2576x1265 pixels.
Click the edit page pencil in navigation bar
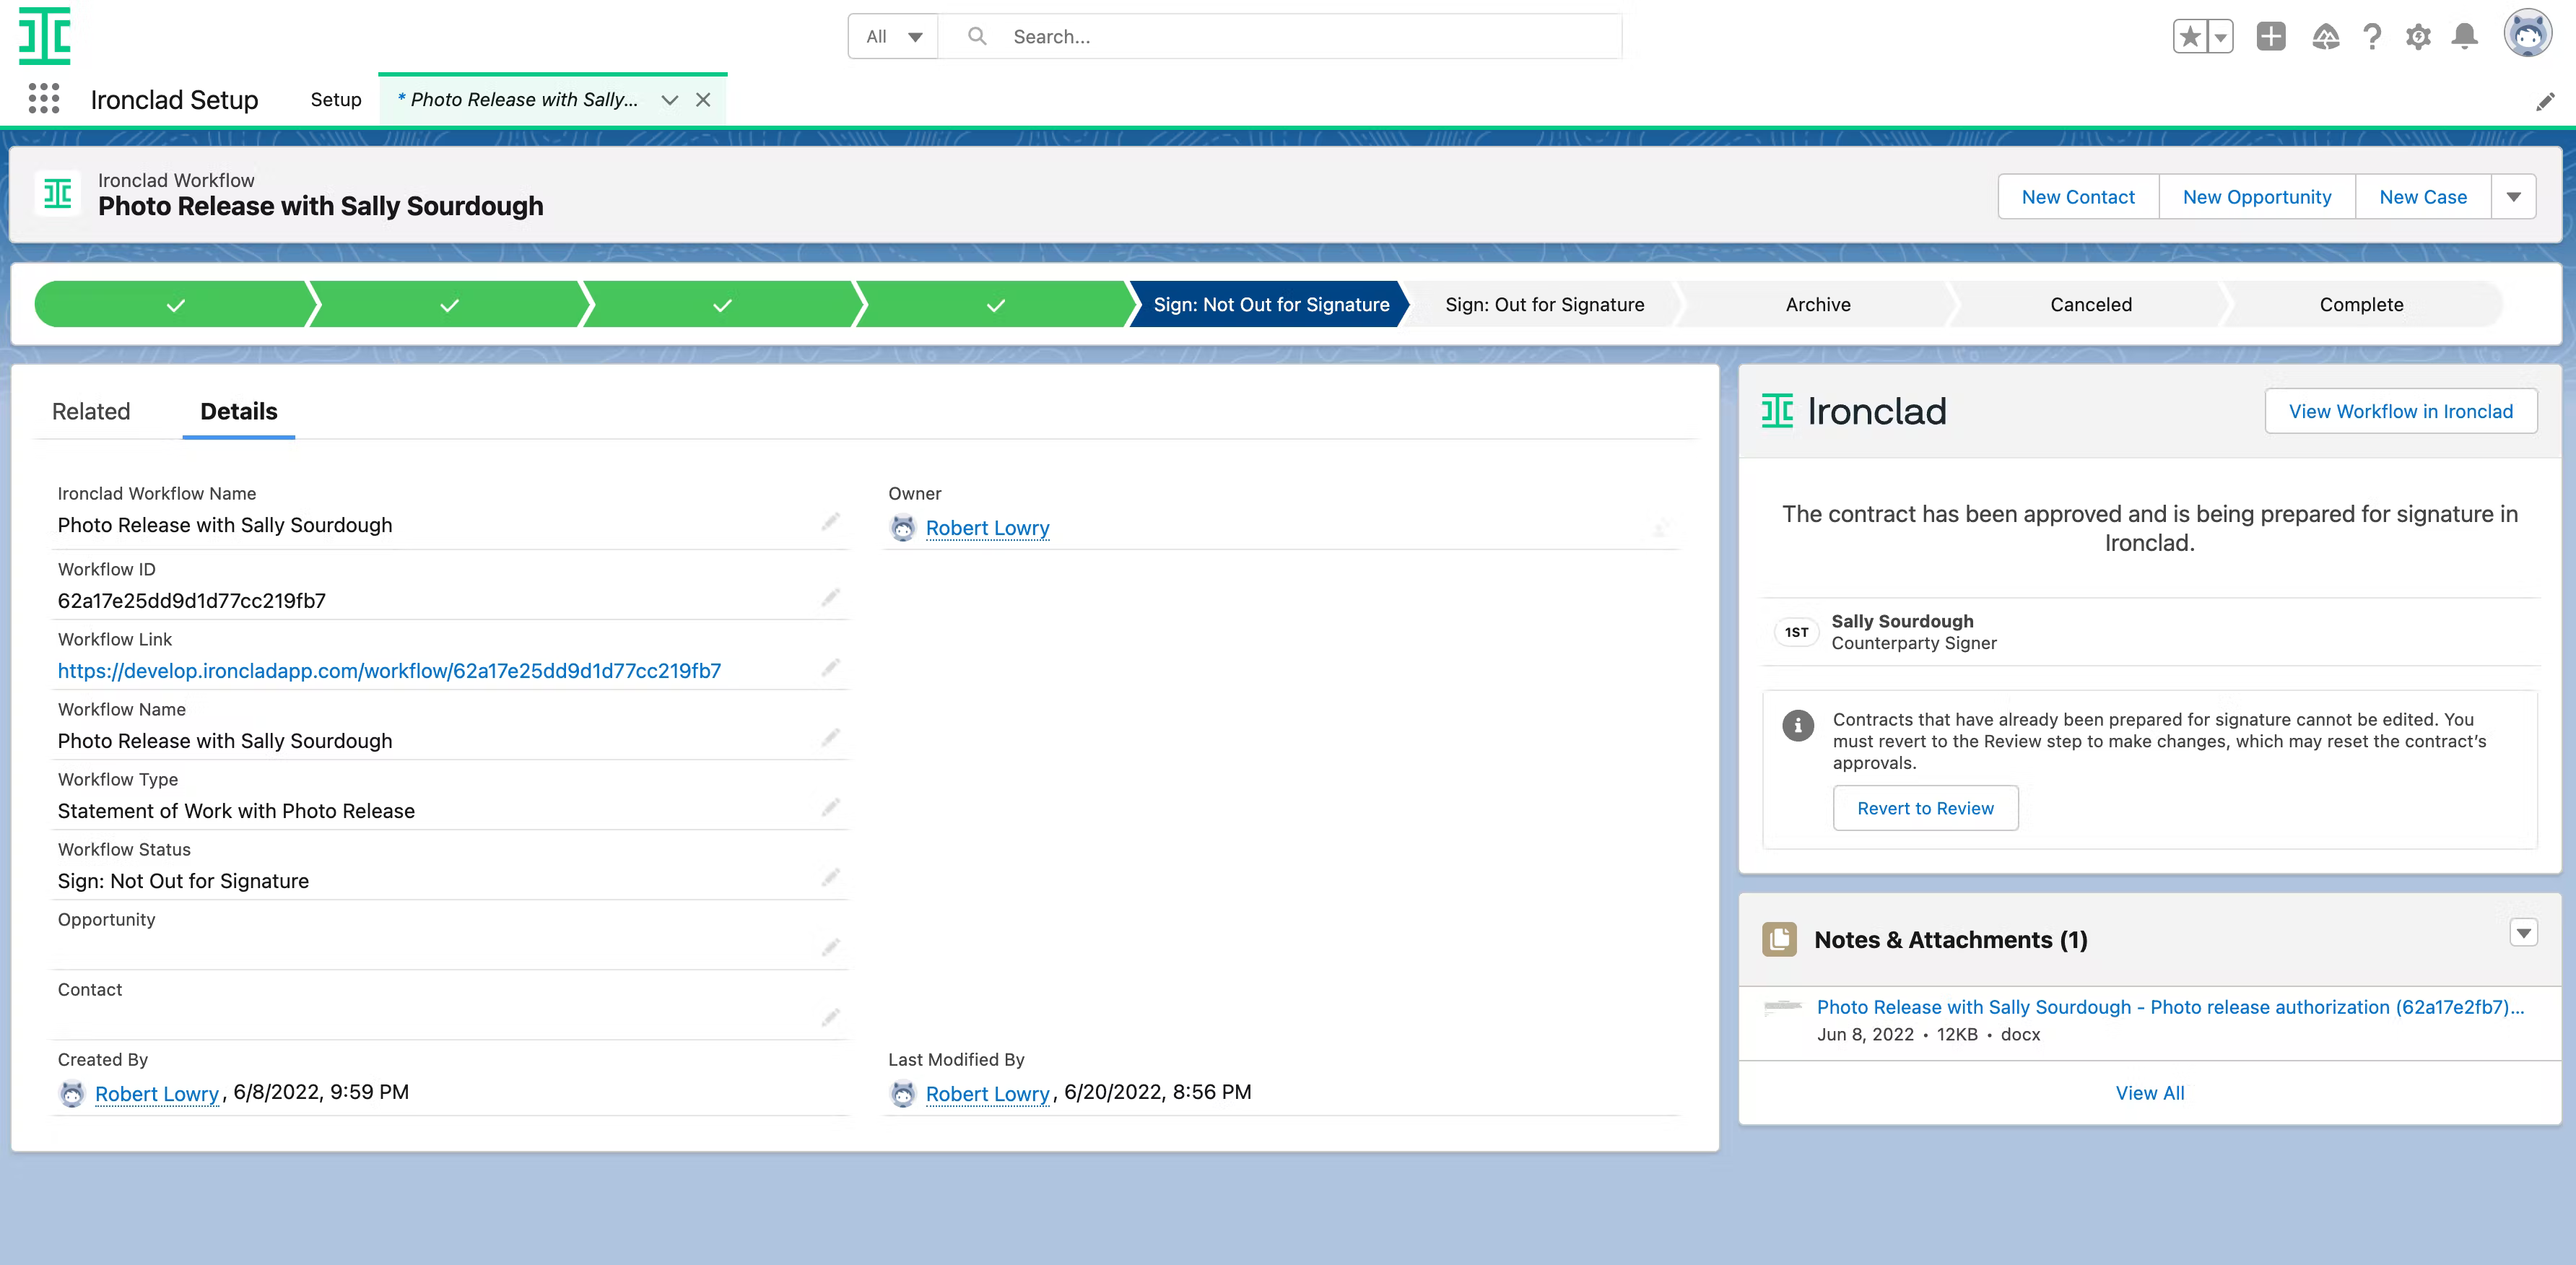[2546, 101]
